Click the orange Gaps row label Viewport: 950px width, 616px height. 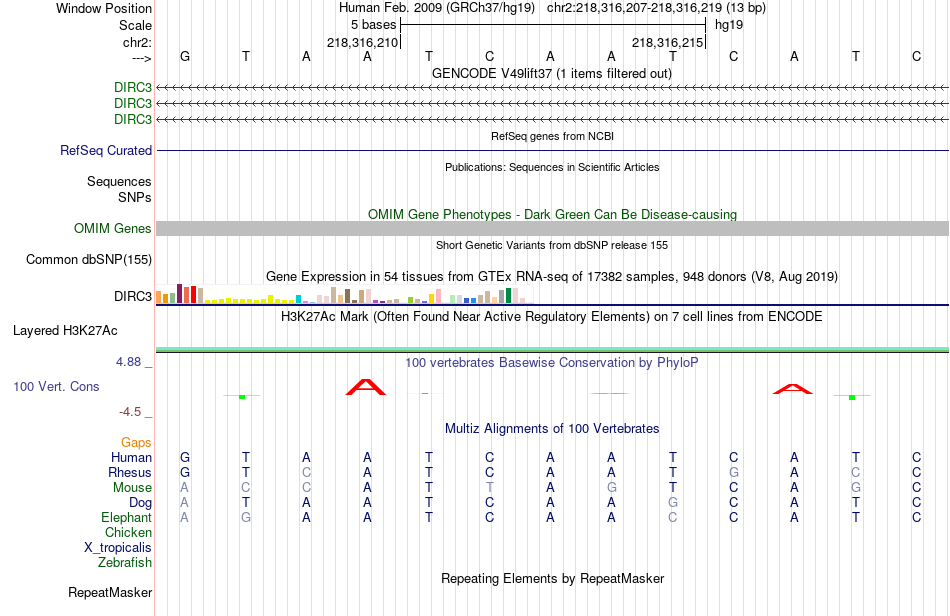[x=136, y=443]
